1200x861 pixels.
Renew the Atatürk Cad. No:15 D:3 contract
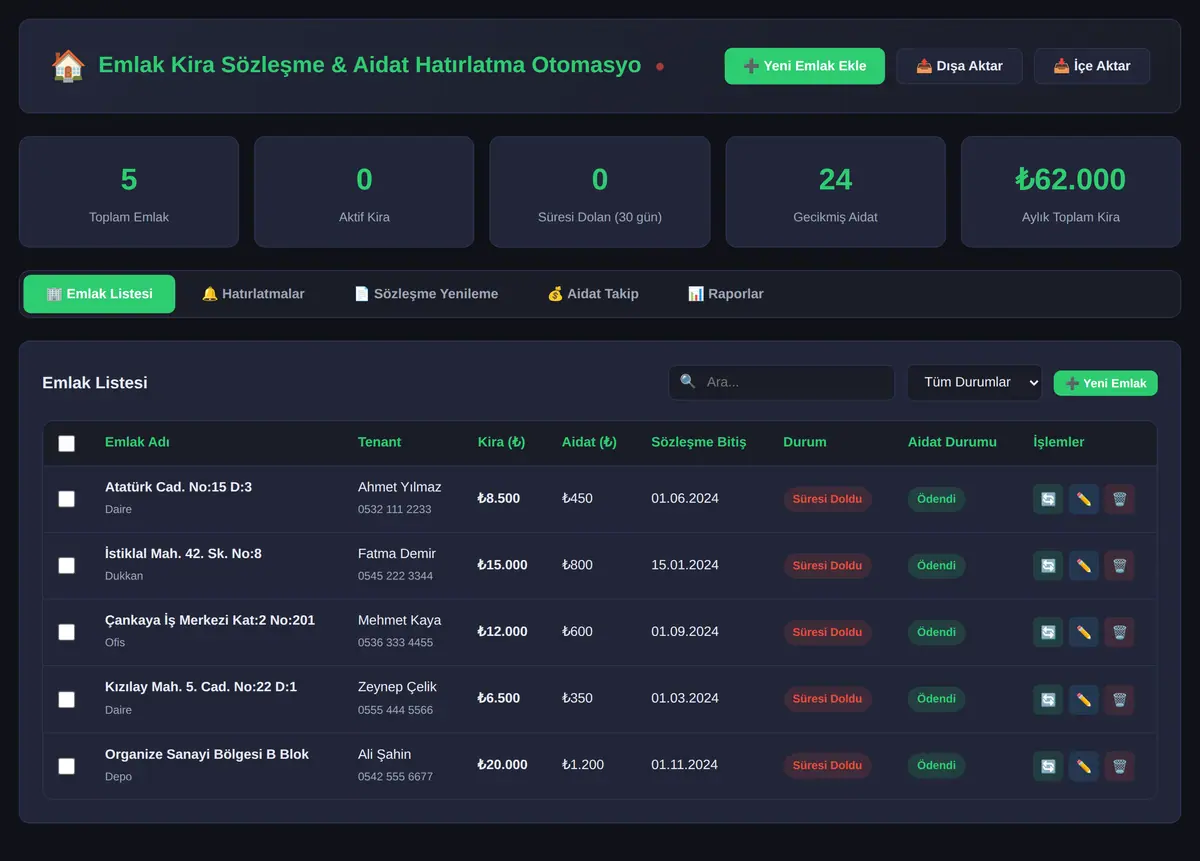tap(1048, 499)
